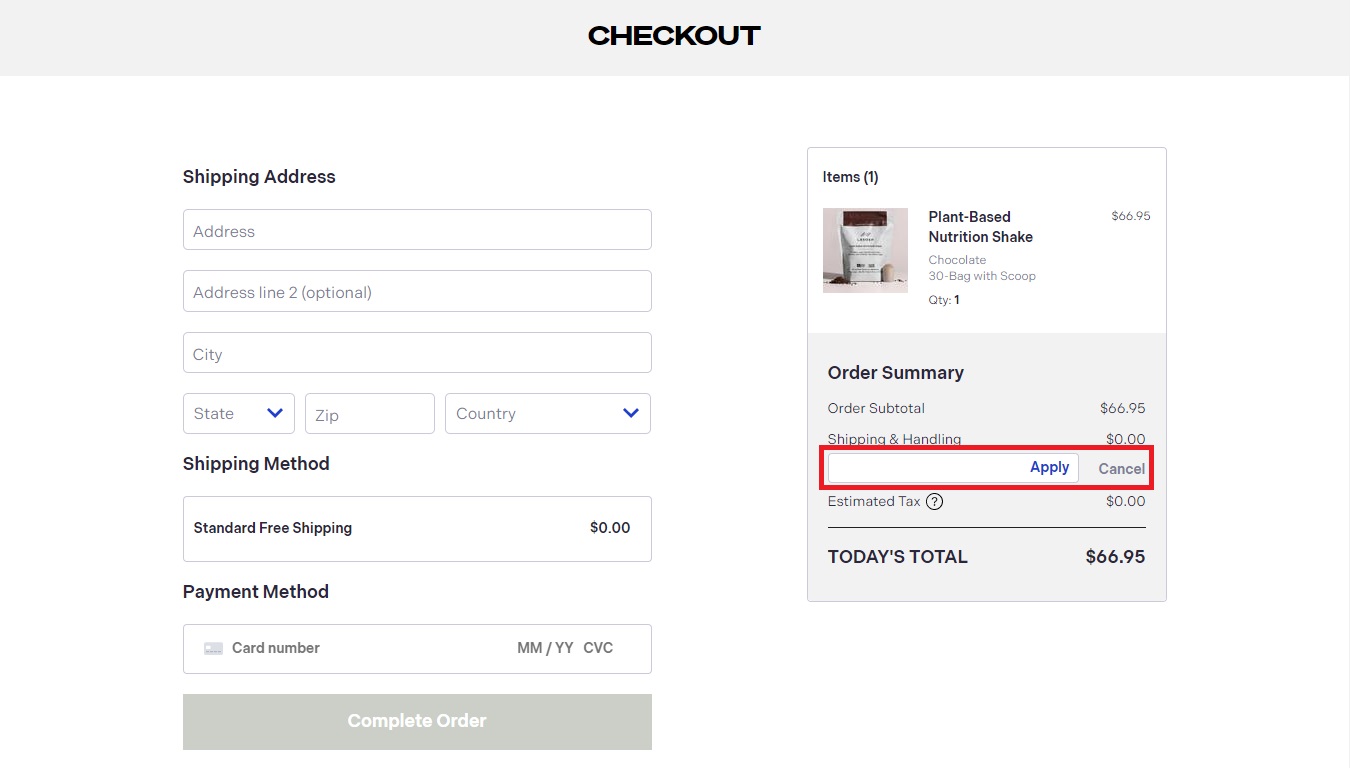The image size is (1350, 768).
Task: Click the Address input field
Action: point(417,230)
